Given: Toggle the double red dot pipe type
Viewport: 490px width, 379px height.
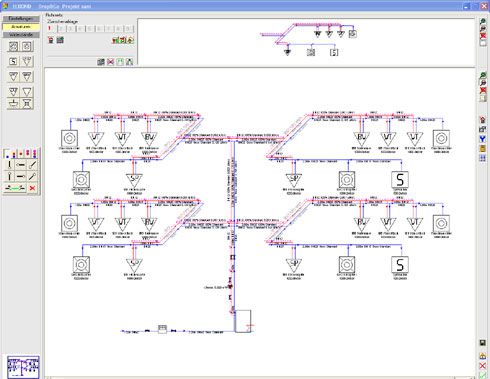Looking at the screenshot, I should [x=28, y=154].
